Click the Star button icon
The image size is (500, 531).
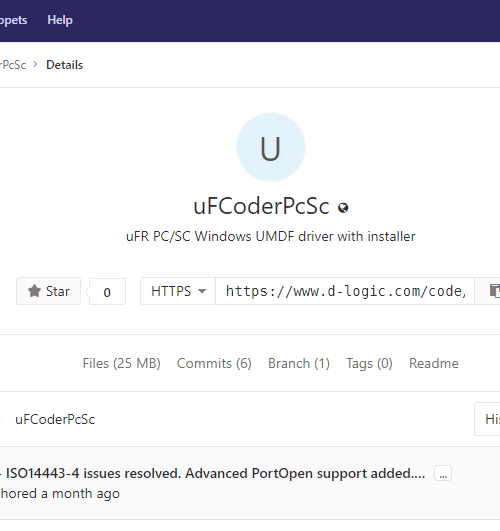click(x=34, y=291)
